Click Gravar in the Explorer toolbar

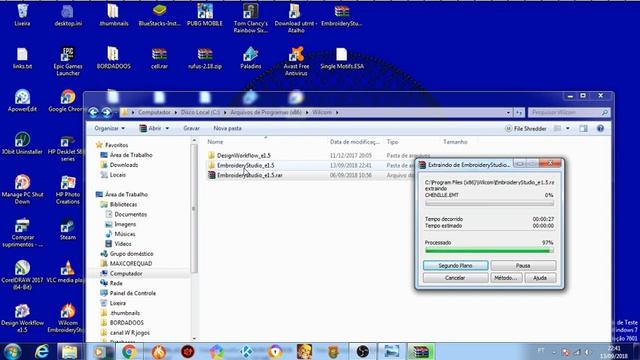point(191,128)
